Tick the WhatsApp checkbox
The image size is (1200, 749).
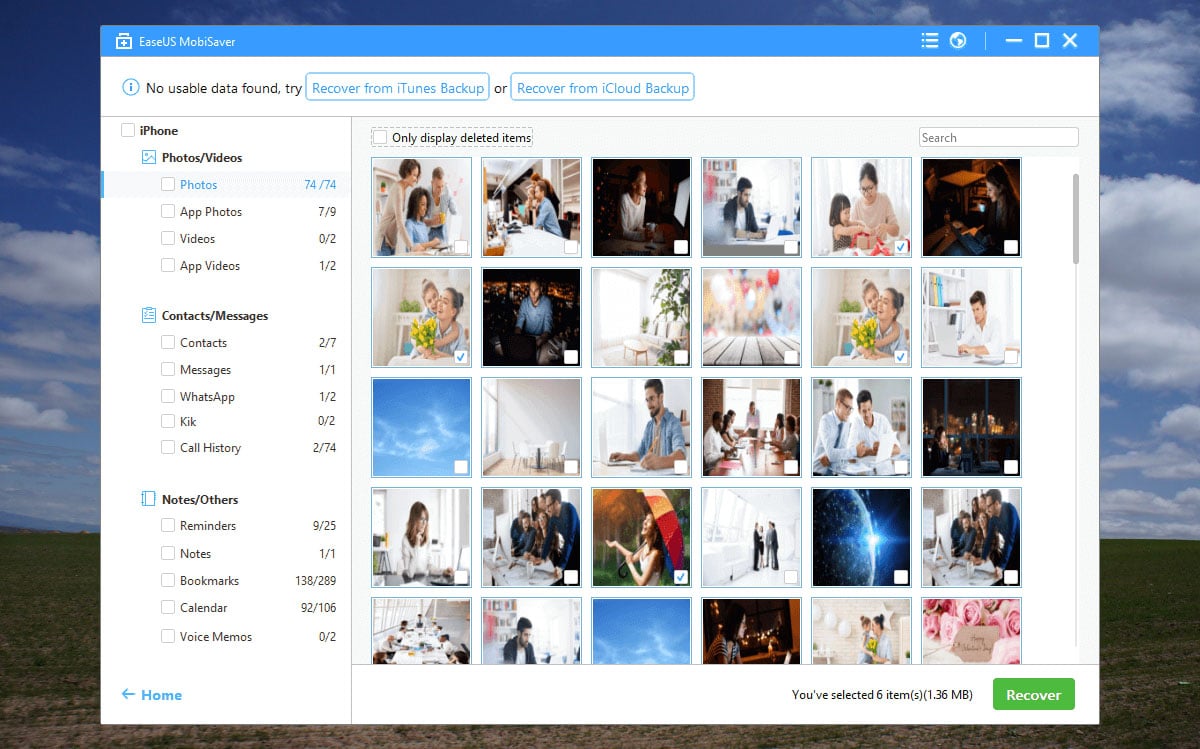pos(168,396)
